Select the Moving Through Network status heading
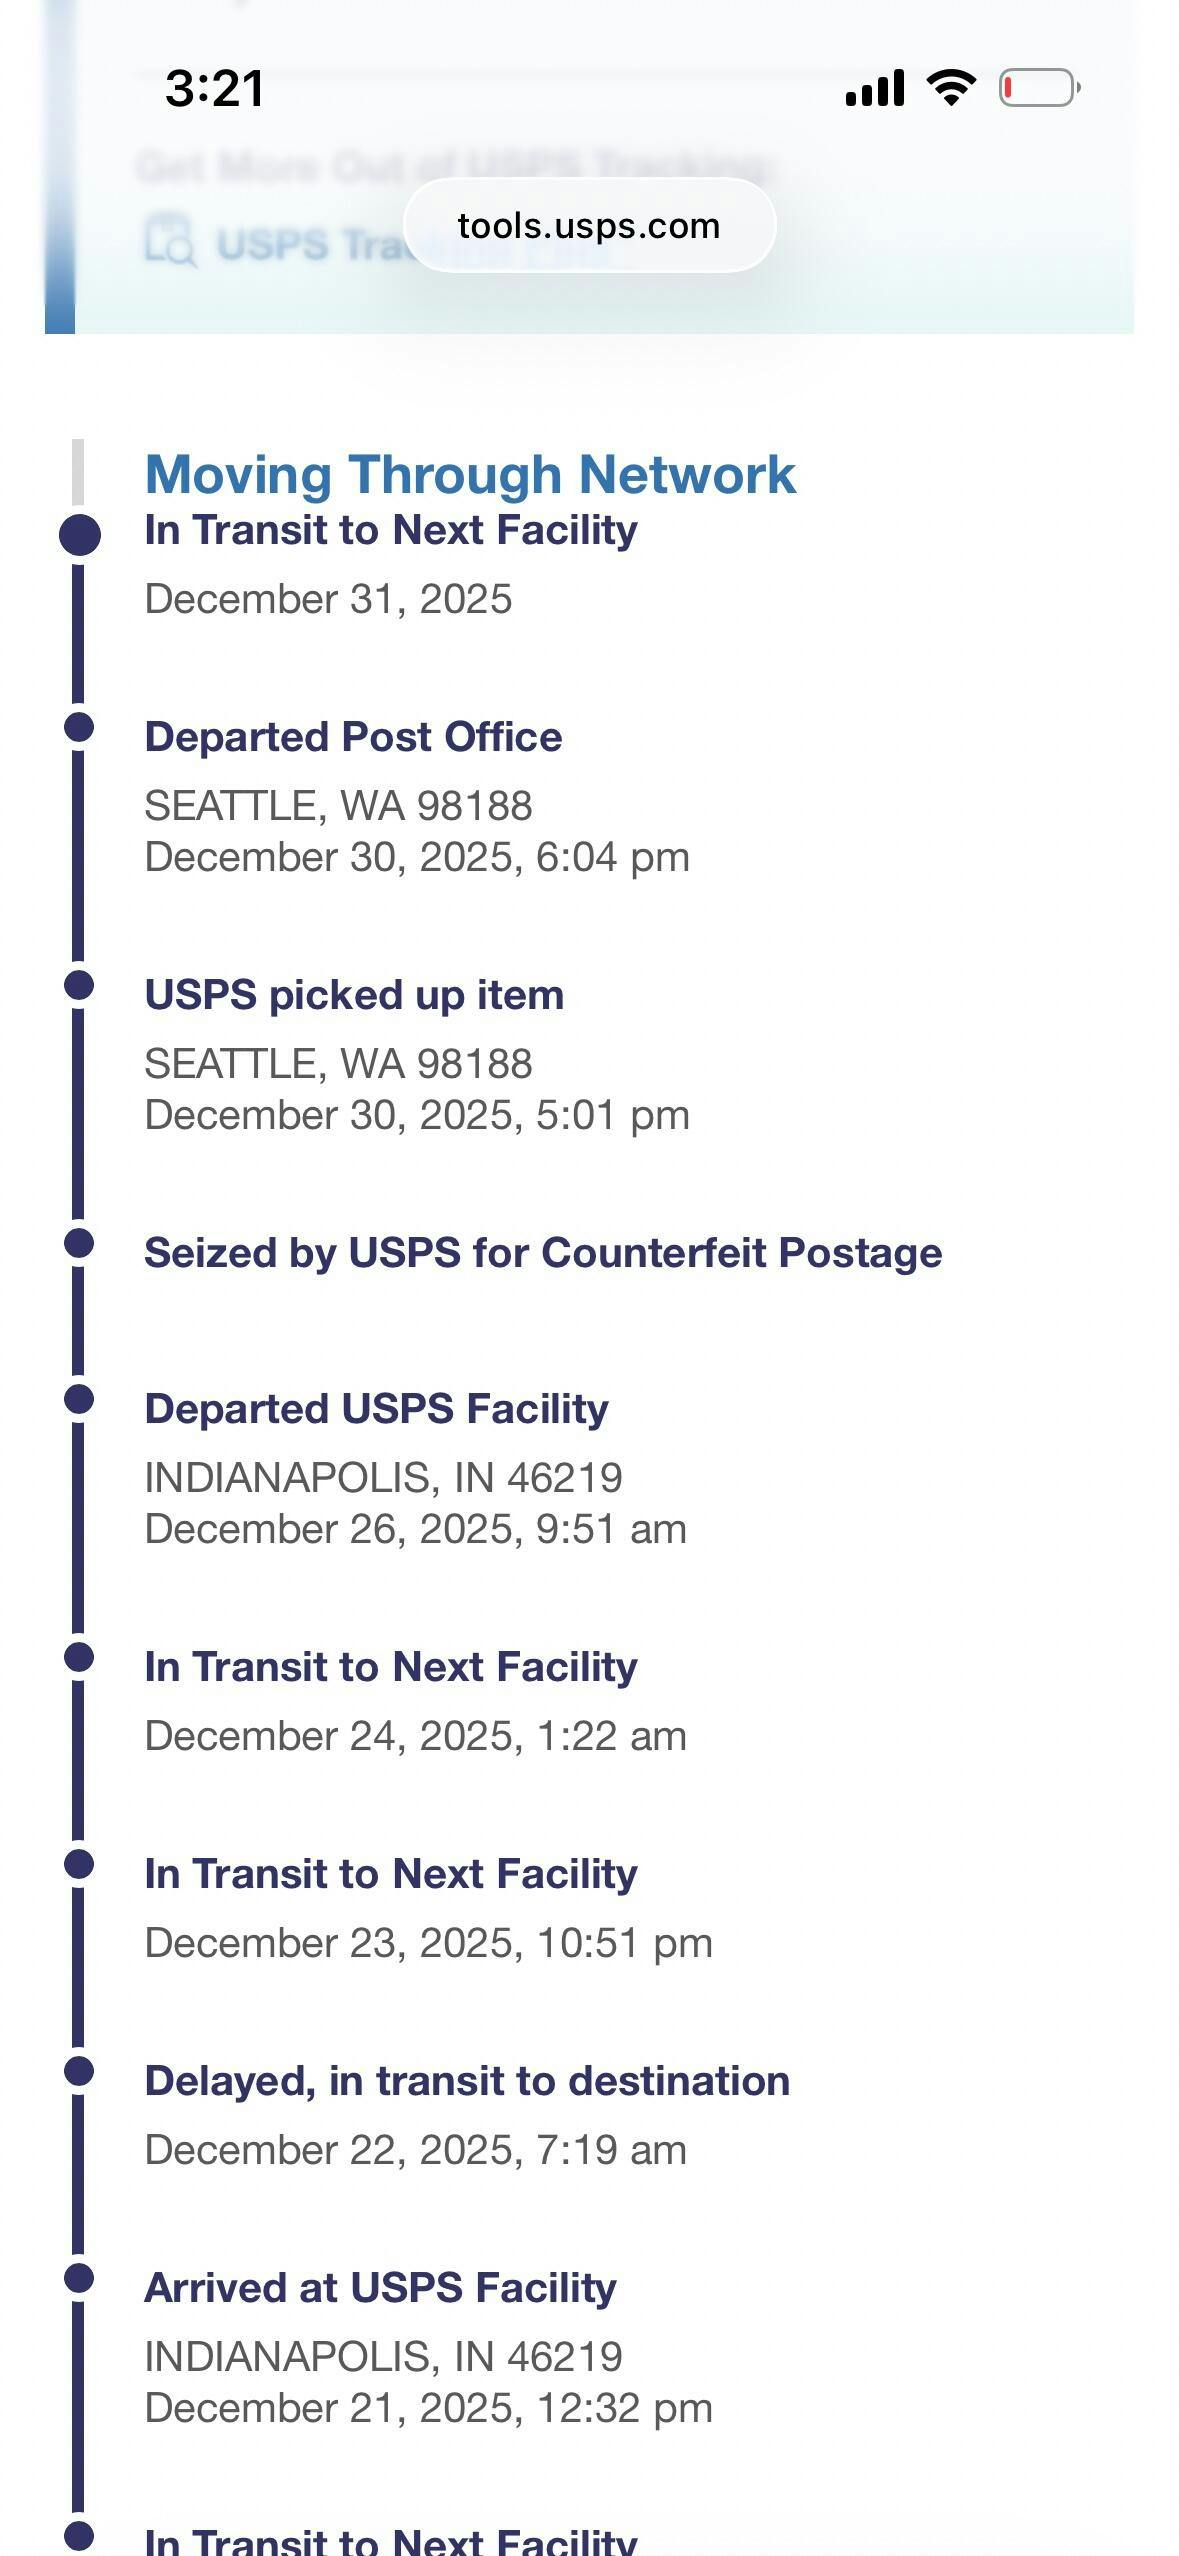The image size is (1179, 2556). point(470,474)
